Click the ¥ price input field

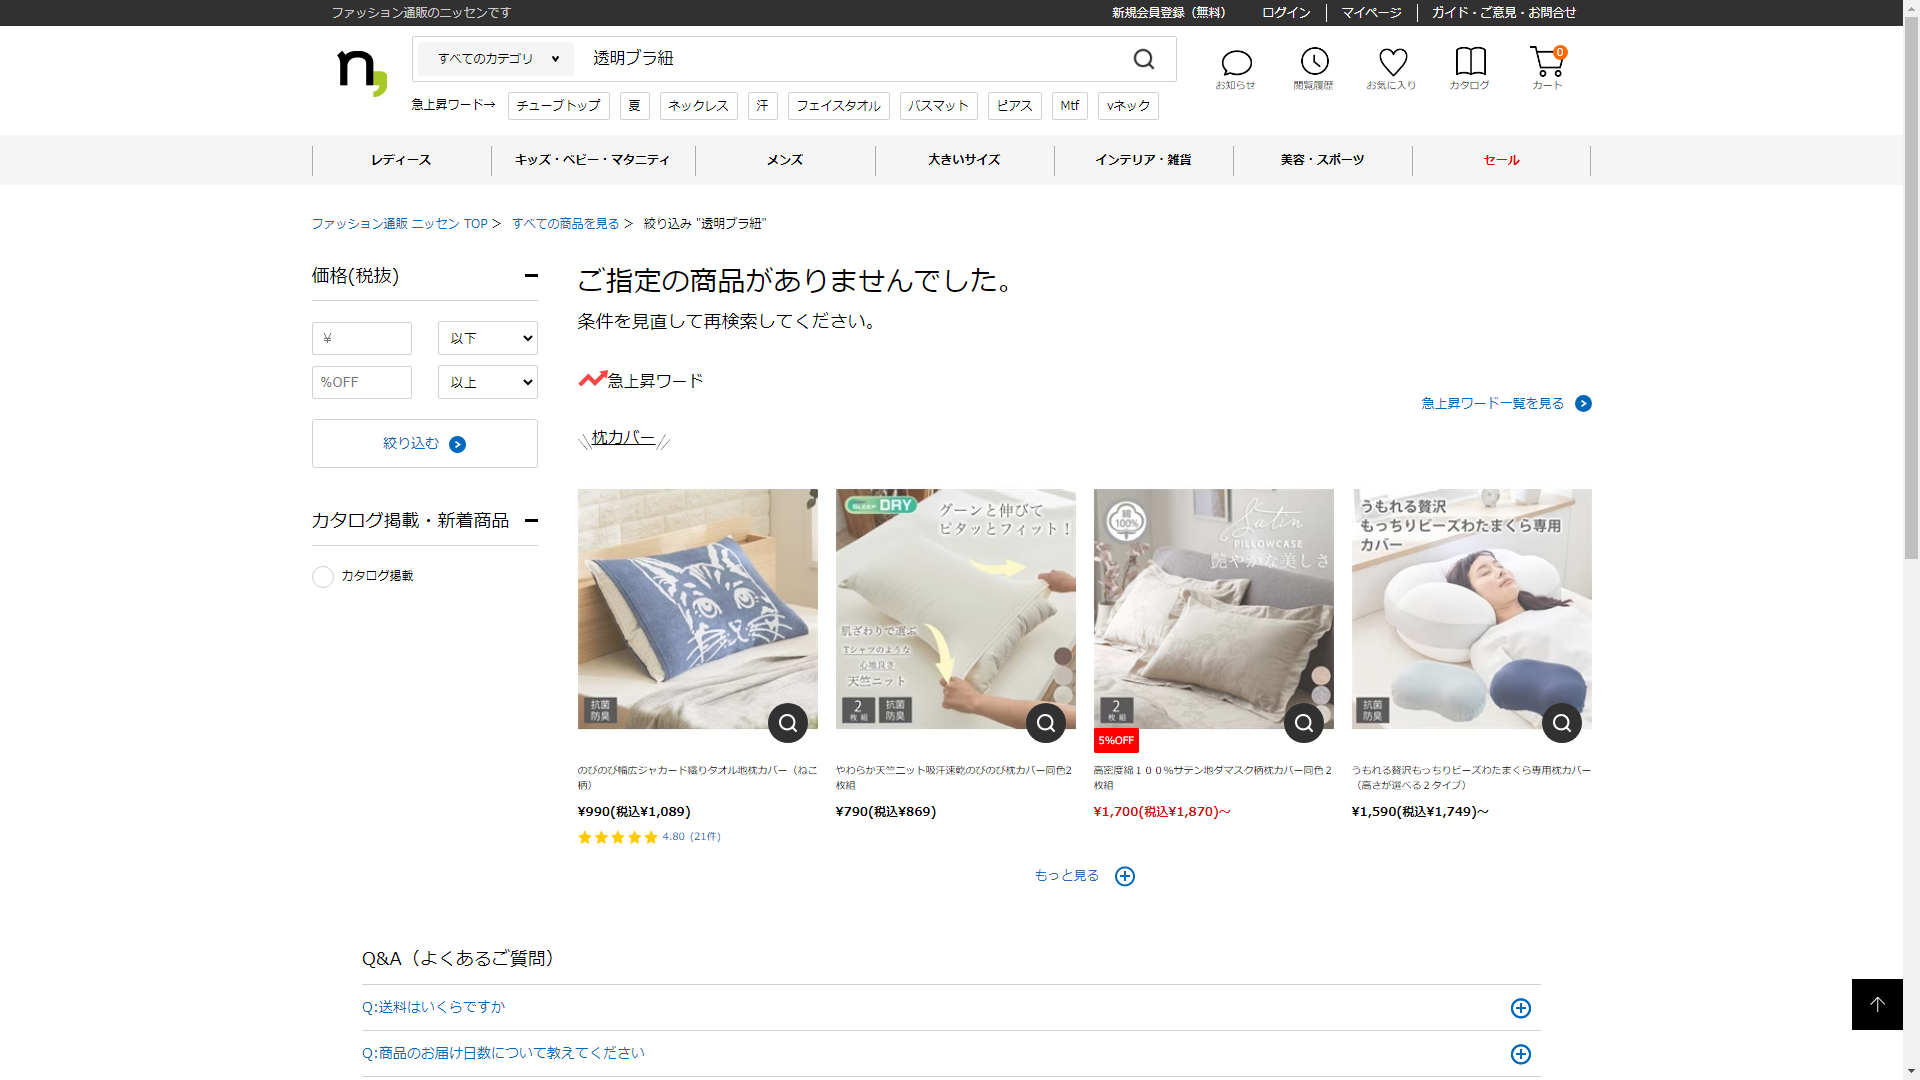(362, 338)
